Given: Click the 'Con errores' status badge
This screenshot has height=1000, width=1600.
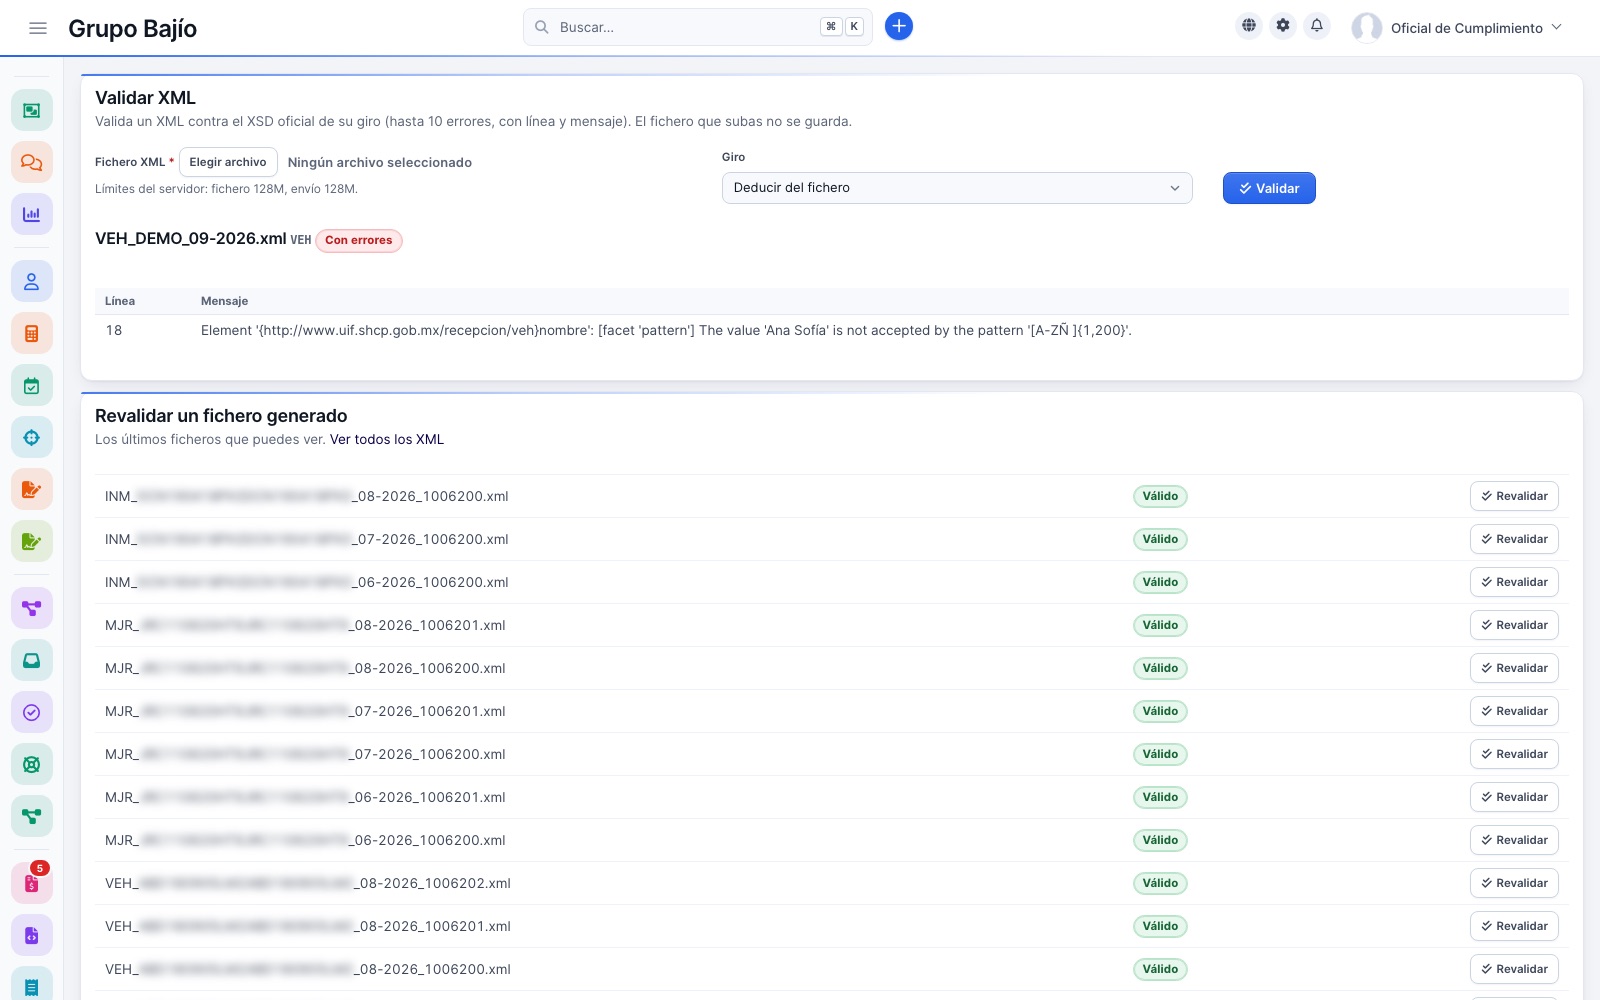Looking at the screenshot, I should (x=359, y=240).
